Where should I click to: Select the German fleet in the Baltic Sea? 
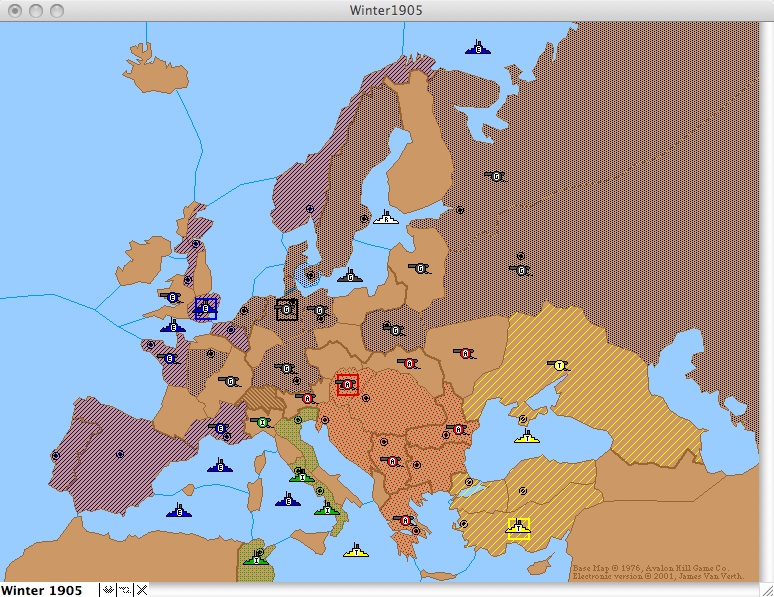click(x=350, y=276)
